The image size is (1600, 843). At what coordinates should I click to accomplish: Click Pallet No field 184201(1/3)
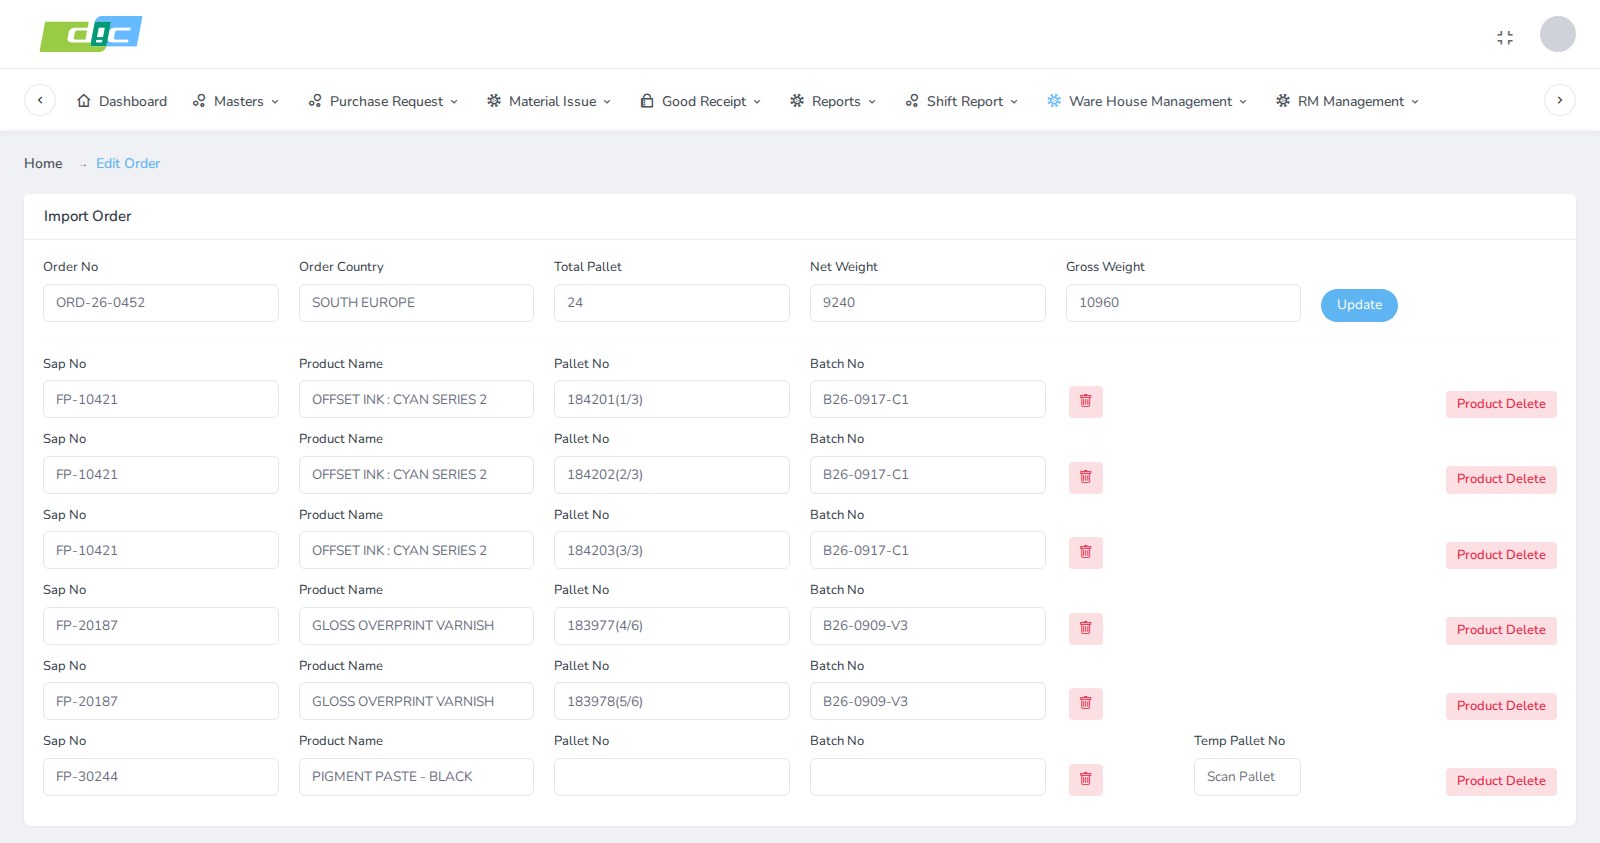672,399
